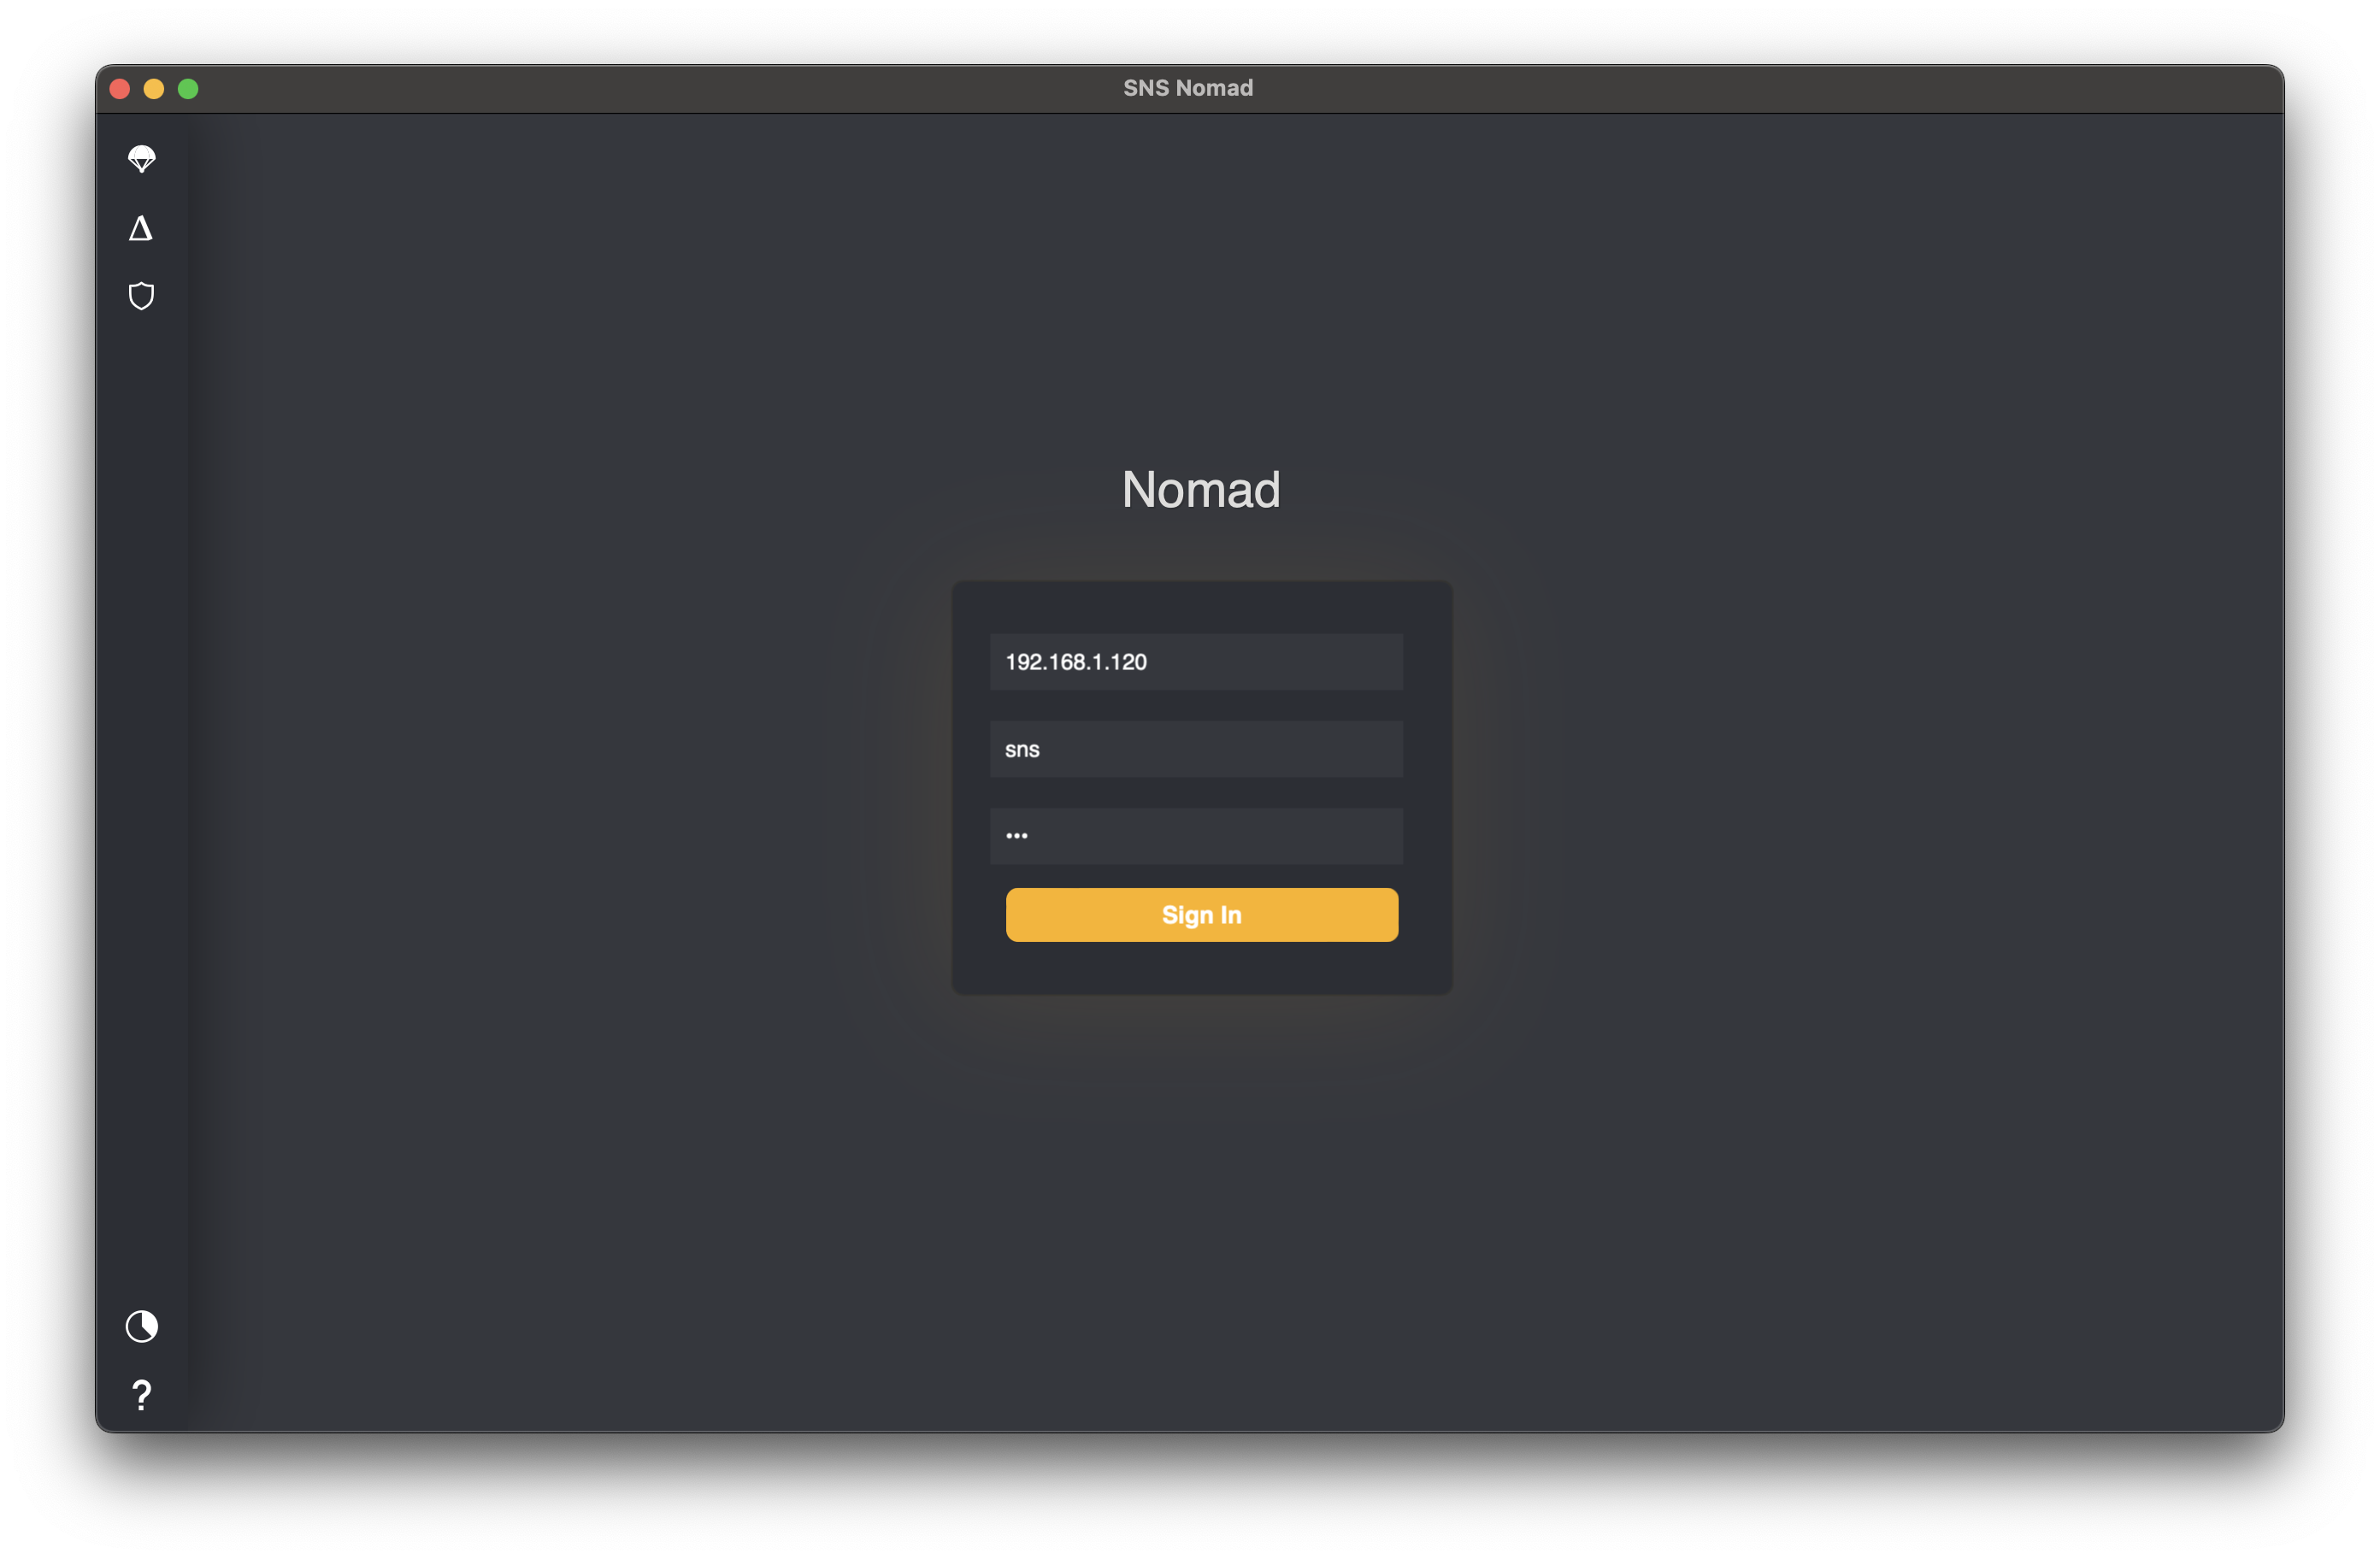Focus the username field containing sns
The width and height of the screenshot is (2380, 1559).
(x=1196, y=749)
